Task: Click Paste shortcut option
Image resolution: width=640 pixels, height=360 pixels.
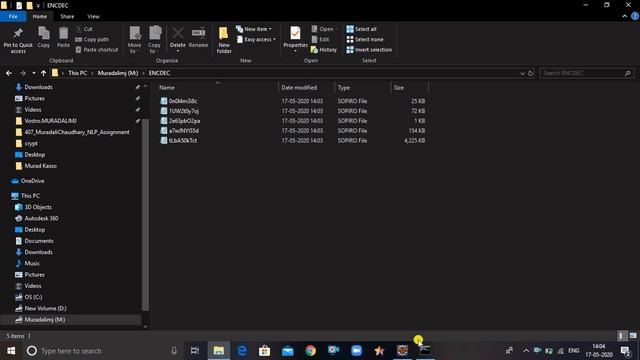Action: pos(97,49)
